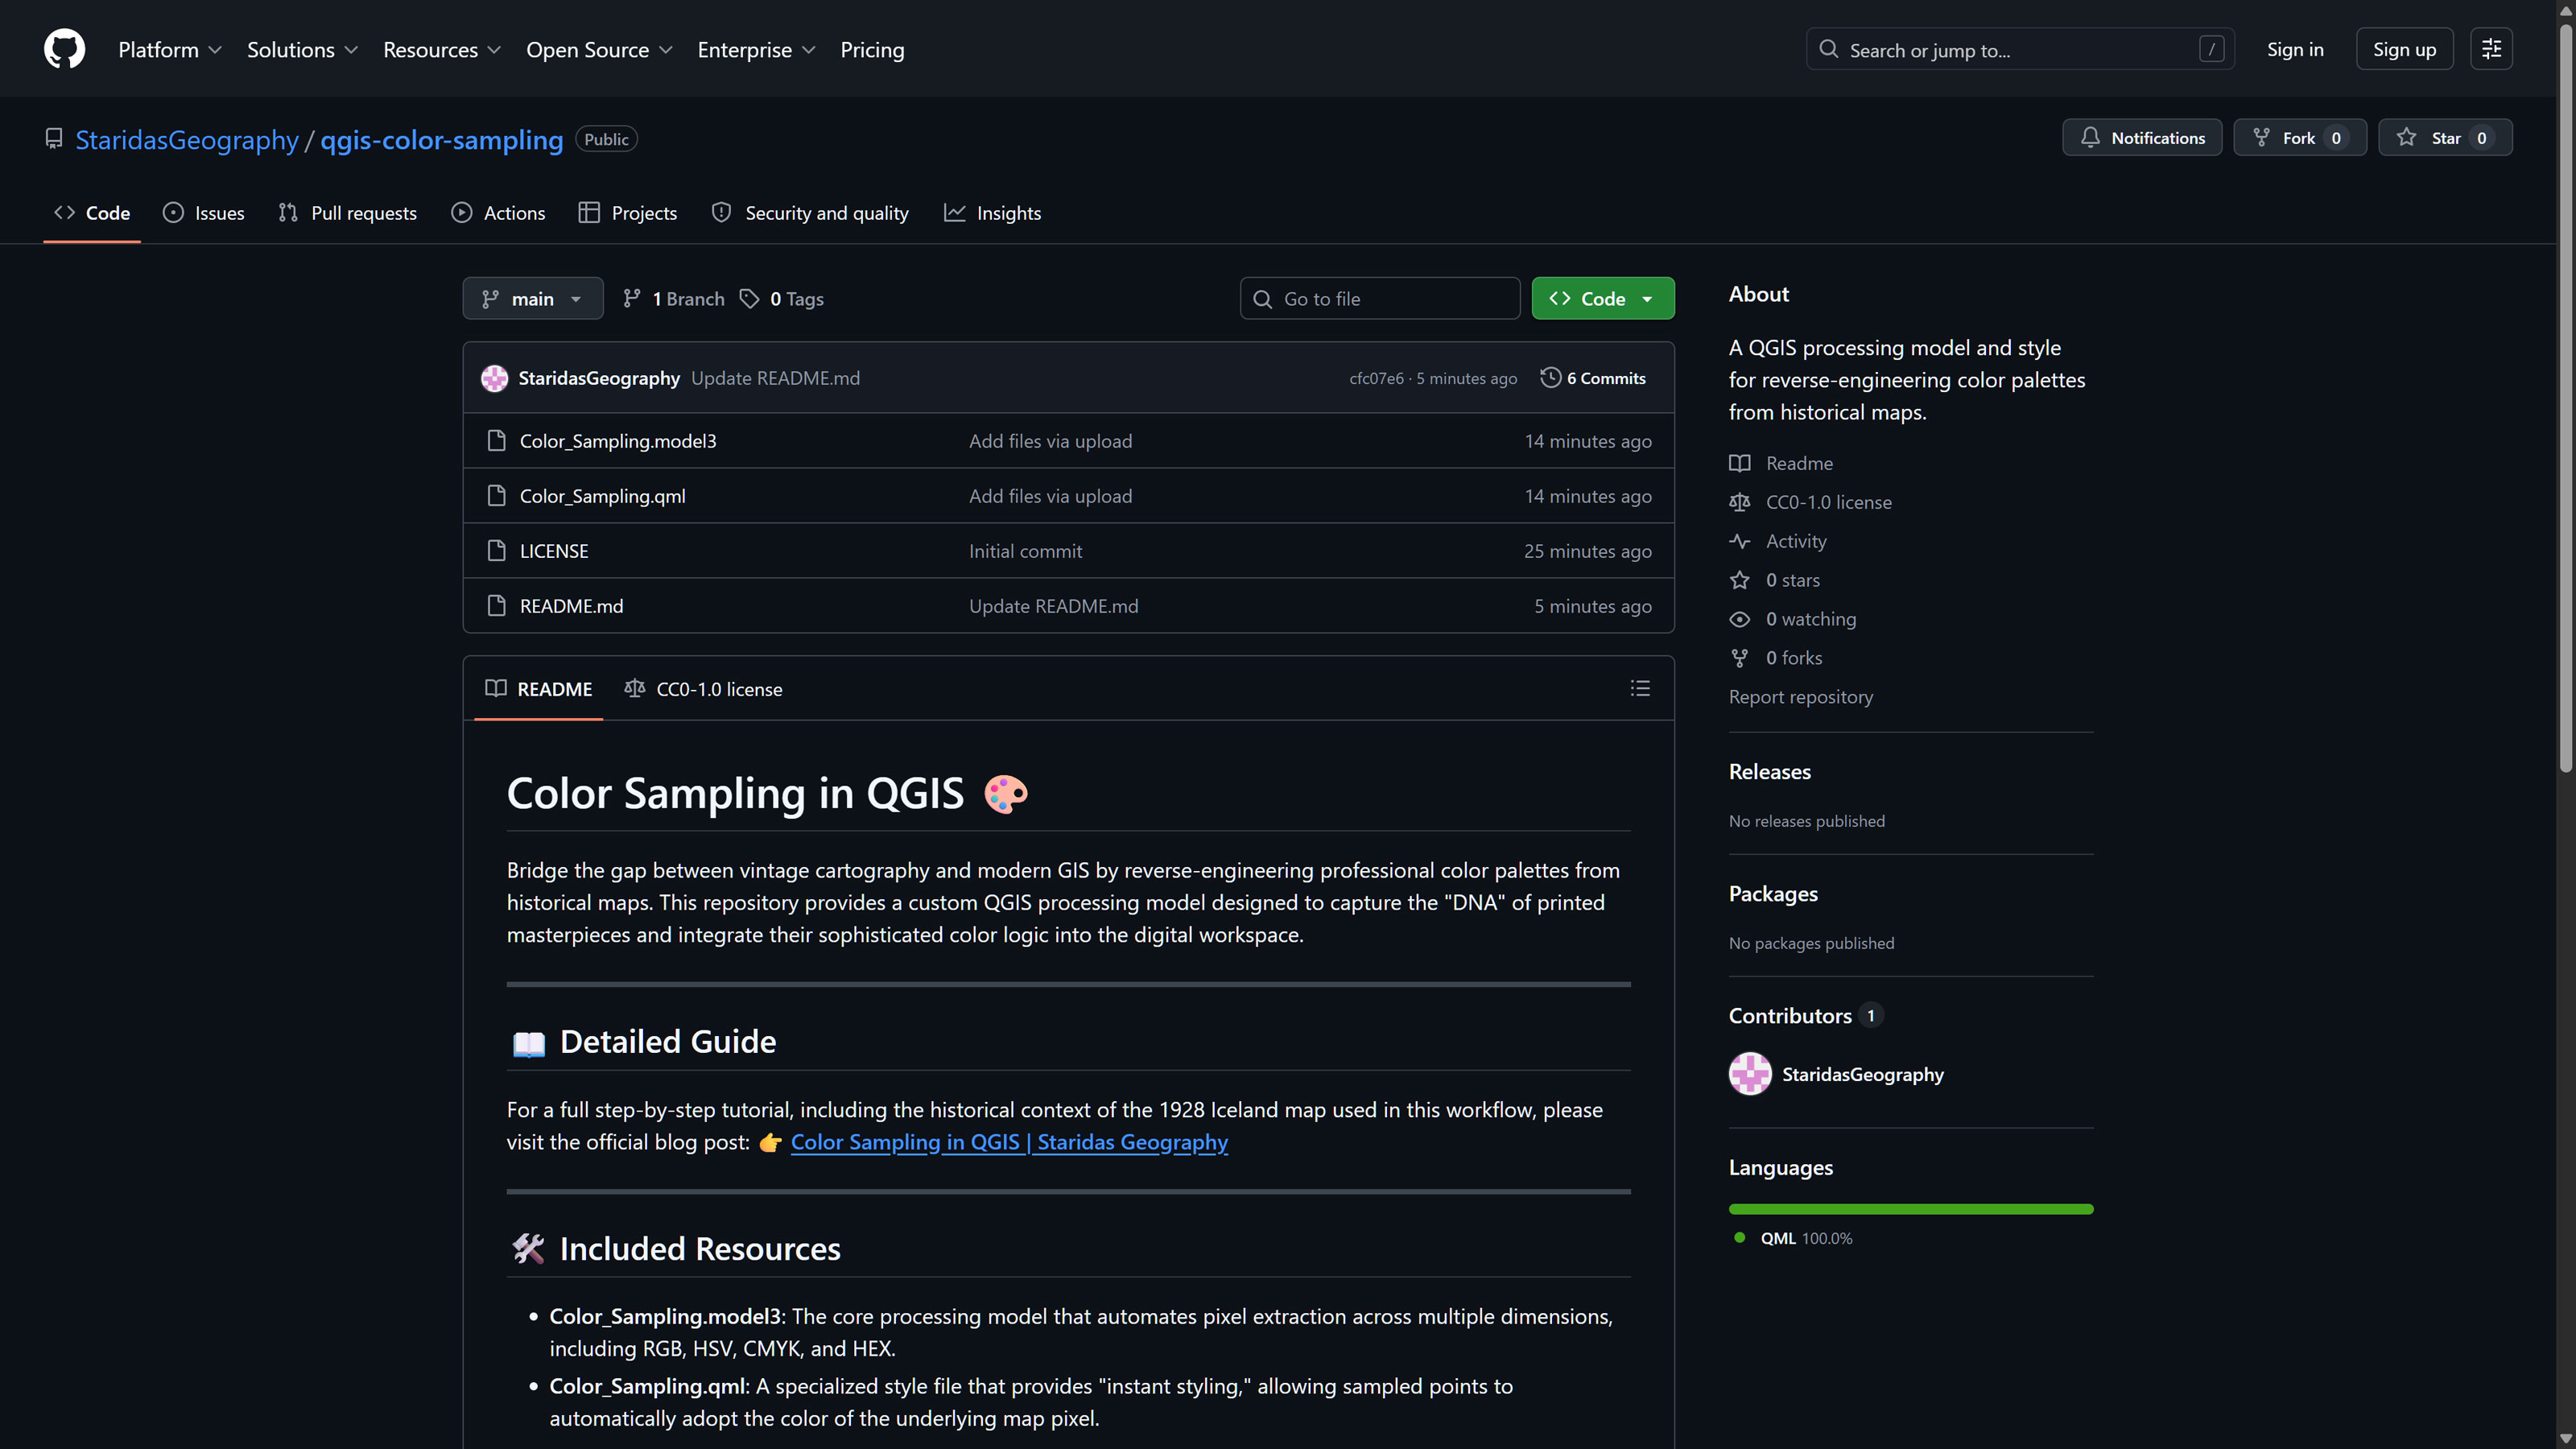Click the Sign in link
2576x1449 pixels.
point(2295,49)
